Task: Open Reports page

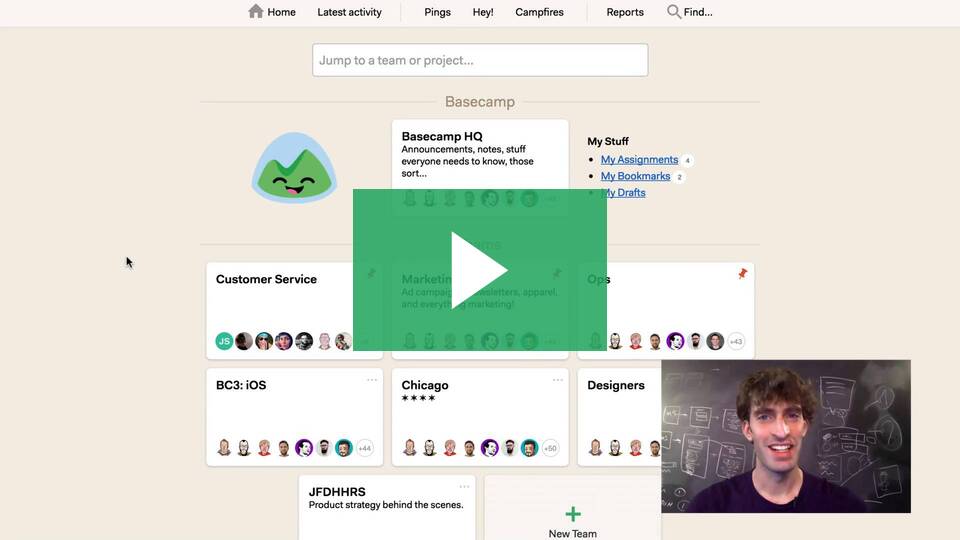Action: [624, 12]
